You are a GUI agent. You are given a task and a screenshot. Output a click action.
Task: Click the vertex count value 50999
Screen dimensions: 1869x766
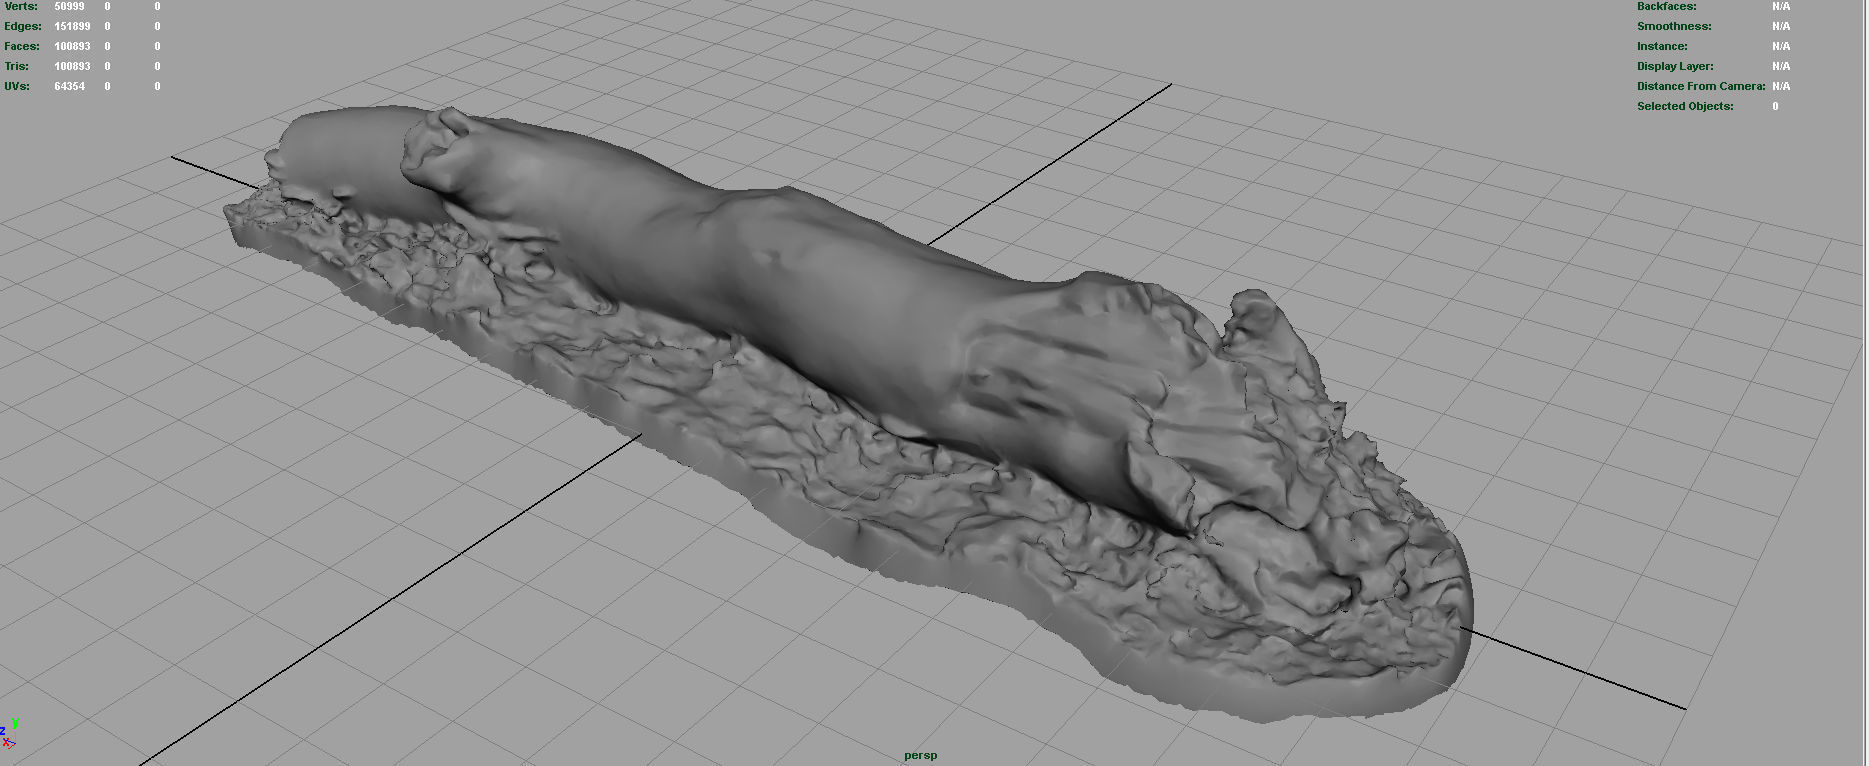(x=69, y=6)
